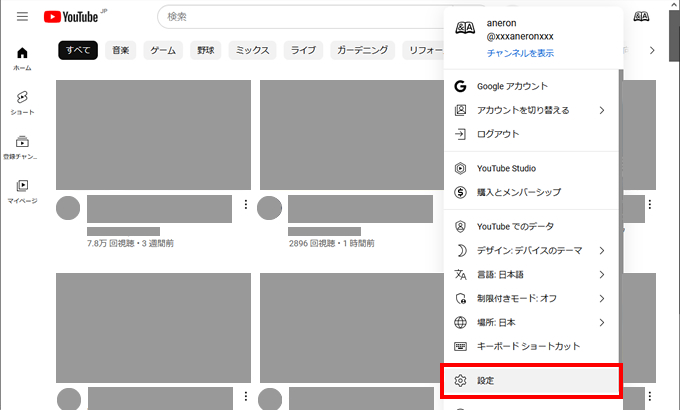Click the shield icon for YouTube data

click(x=460, y=226)
